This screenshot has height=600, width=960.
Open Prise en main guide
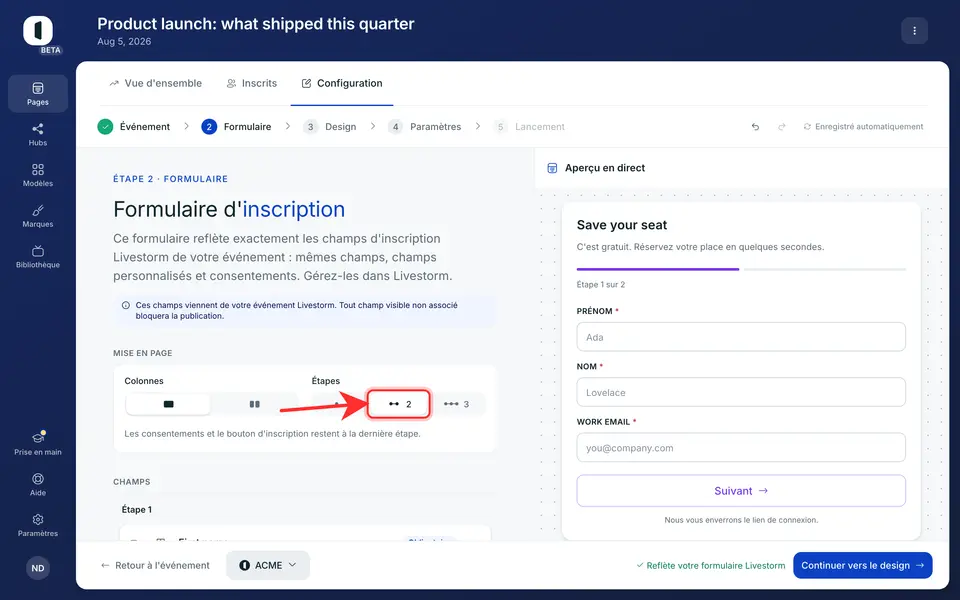[38, 443]
